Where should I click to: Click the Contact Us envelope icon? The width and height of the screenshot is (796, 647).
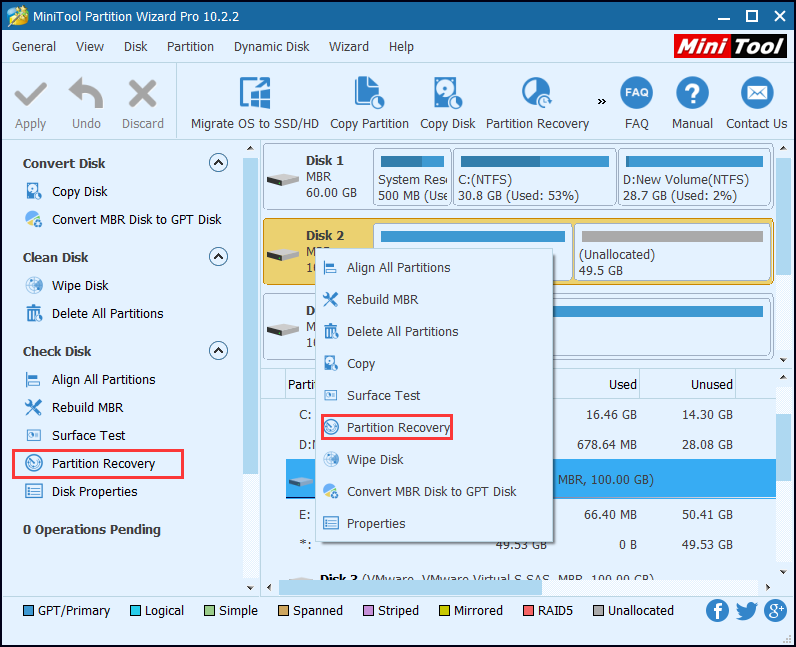click(757, 93)
